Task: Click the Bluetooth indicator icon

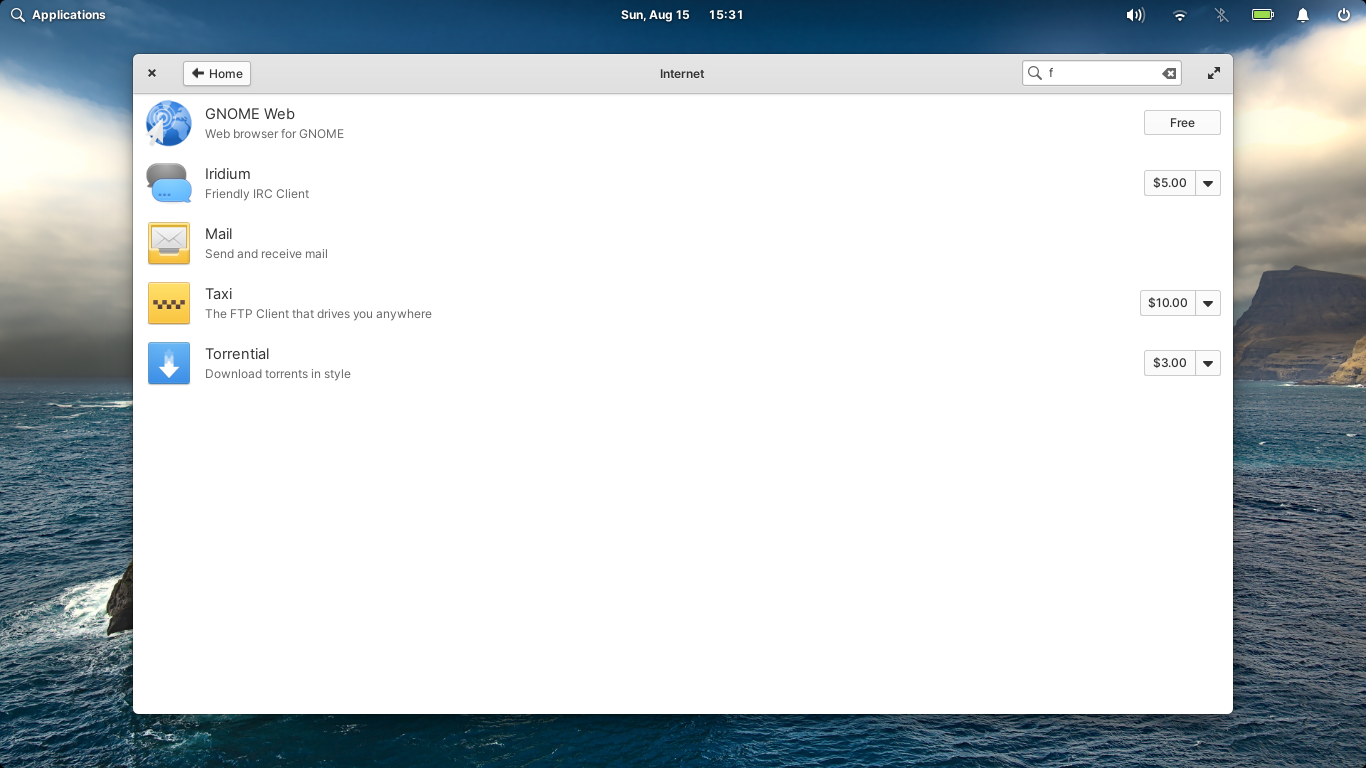Action: 1221,15
